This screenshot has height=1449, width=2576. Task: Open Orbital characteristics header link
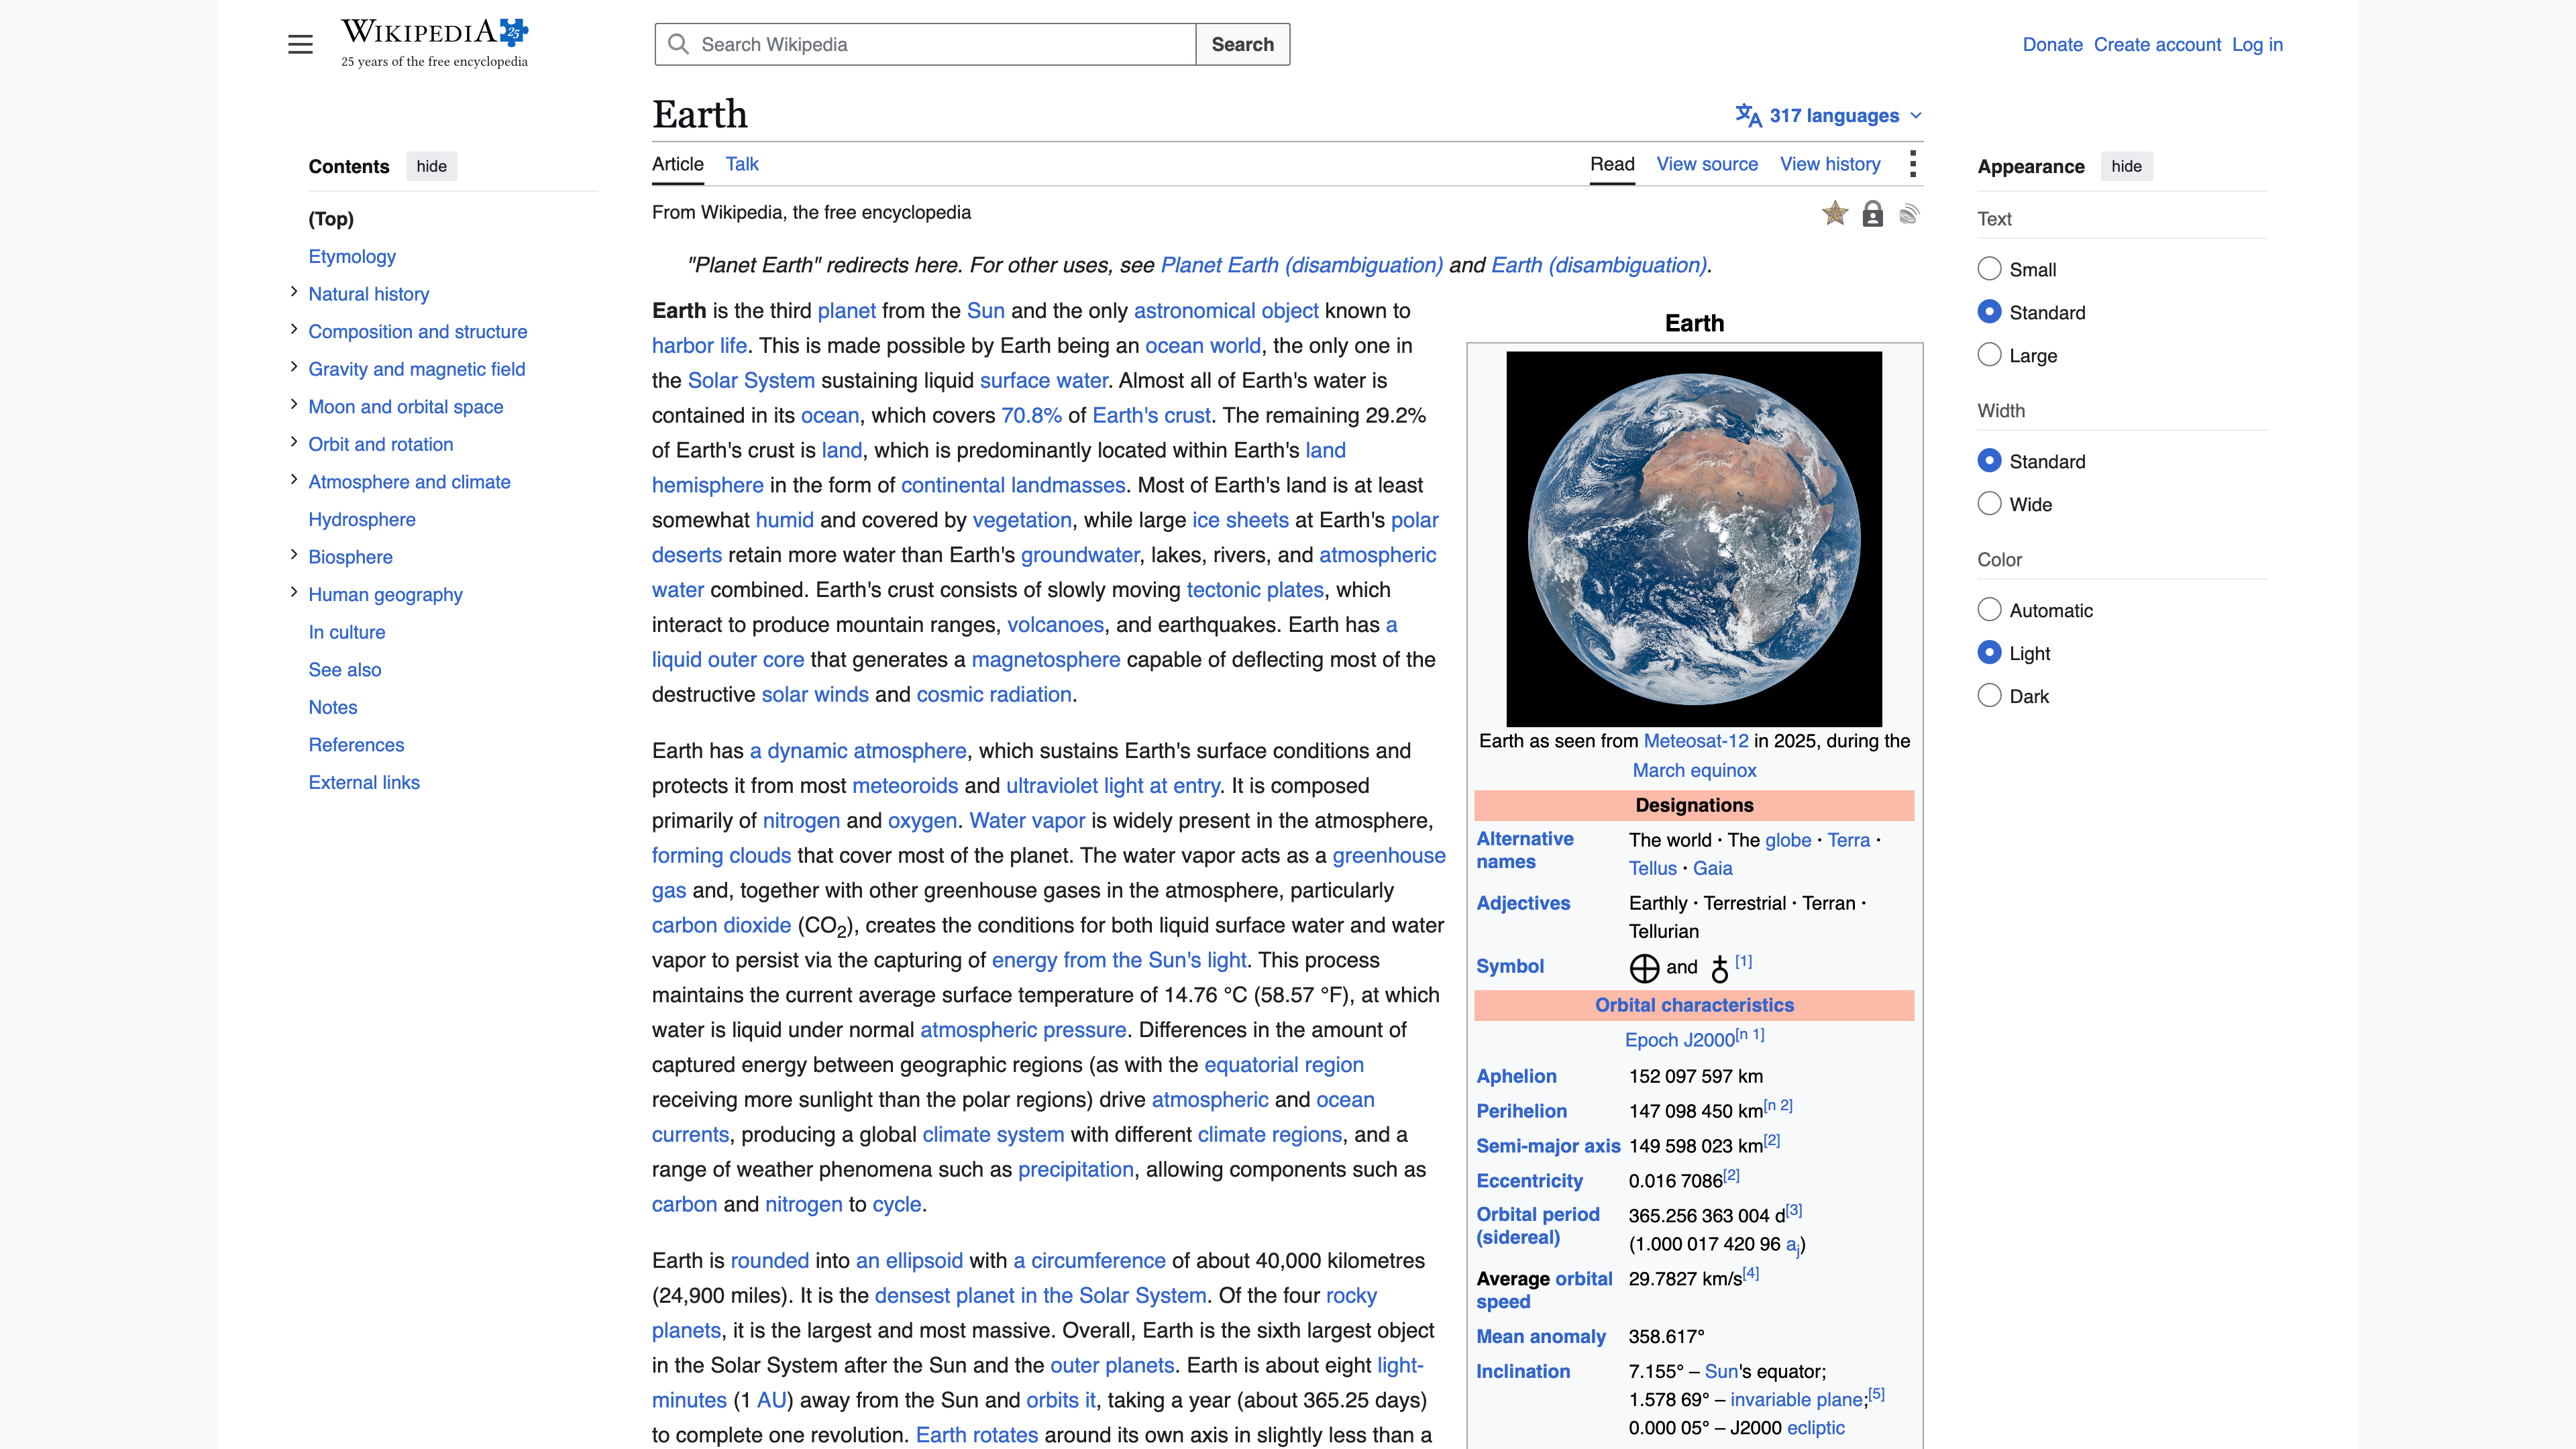point(1694,1005)
